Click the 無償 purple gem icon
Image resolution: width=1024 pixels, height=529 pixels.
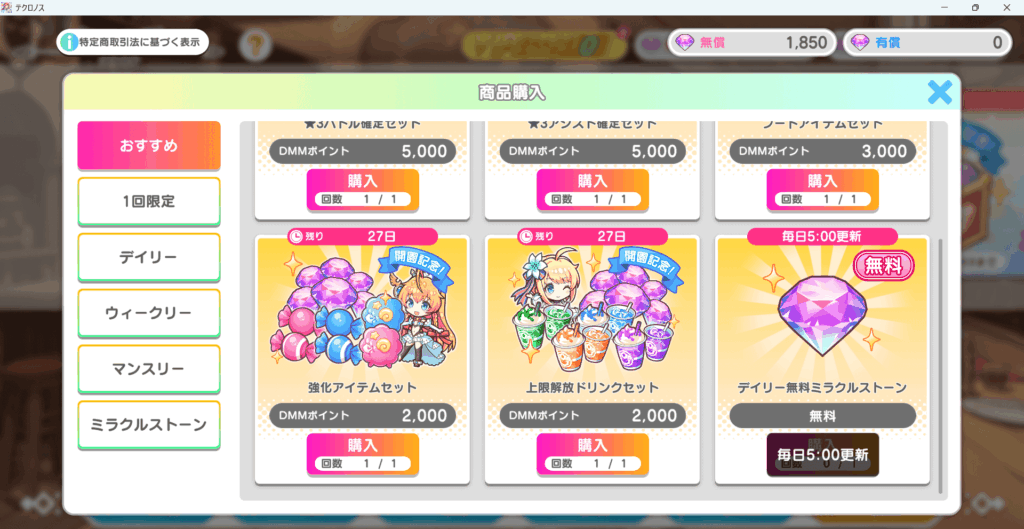point(684,43)
